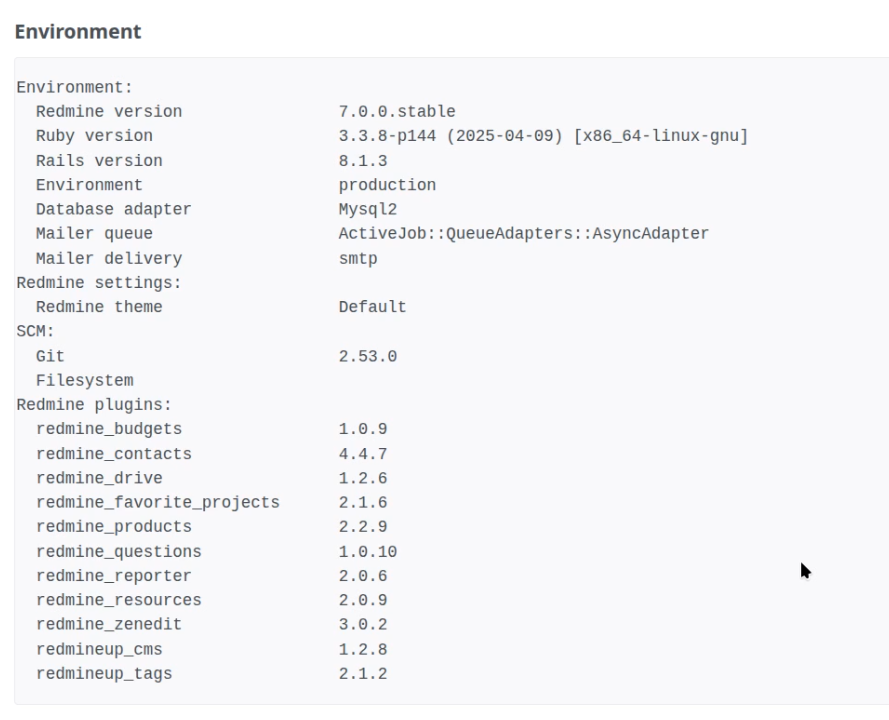Image resolution: width=889 pixels, height=720 pixels.
Task: Select the Git row label
Action: 50,357
